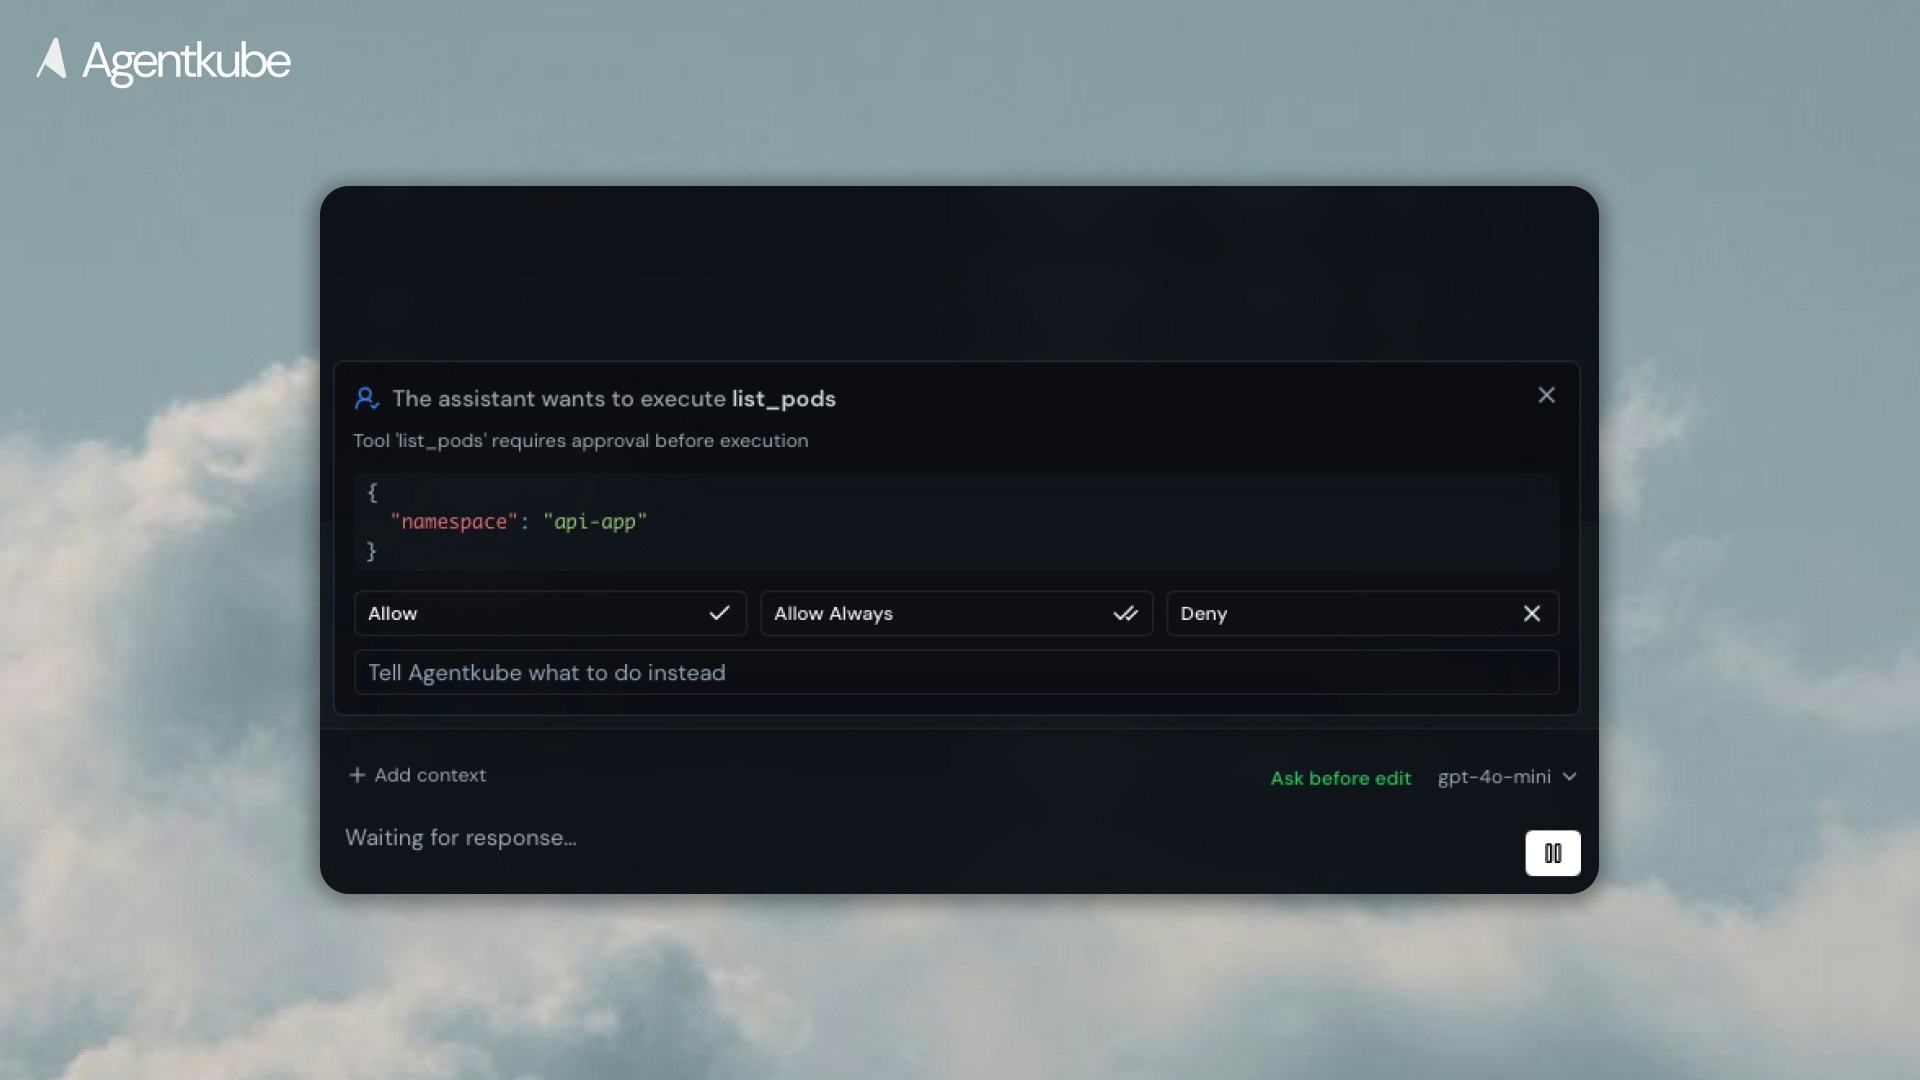This screenshot has width=1920, height=1080.
Task: Deny the list_pods tool execution
Action: 1362,613
